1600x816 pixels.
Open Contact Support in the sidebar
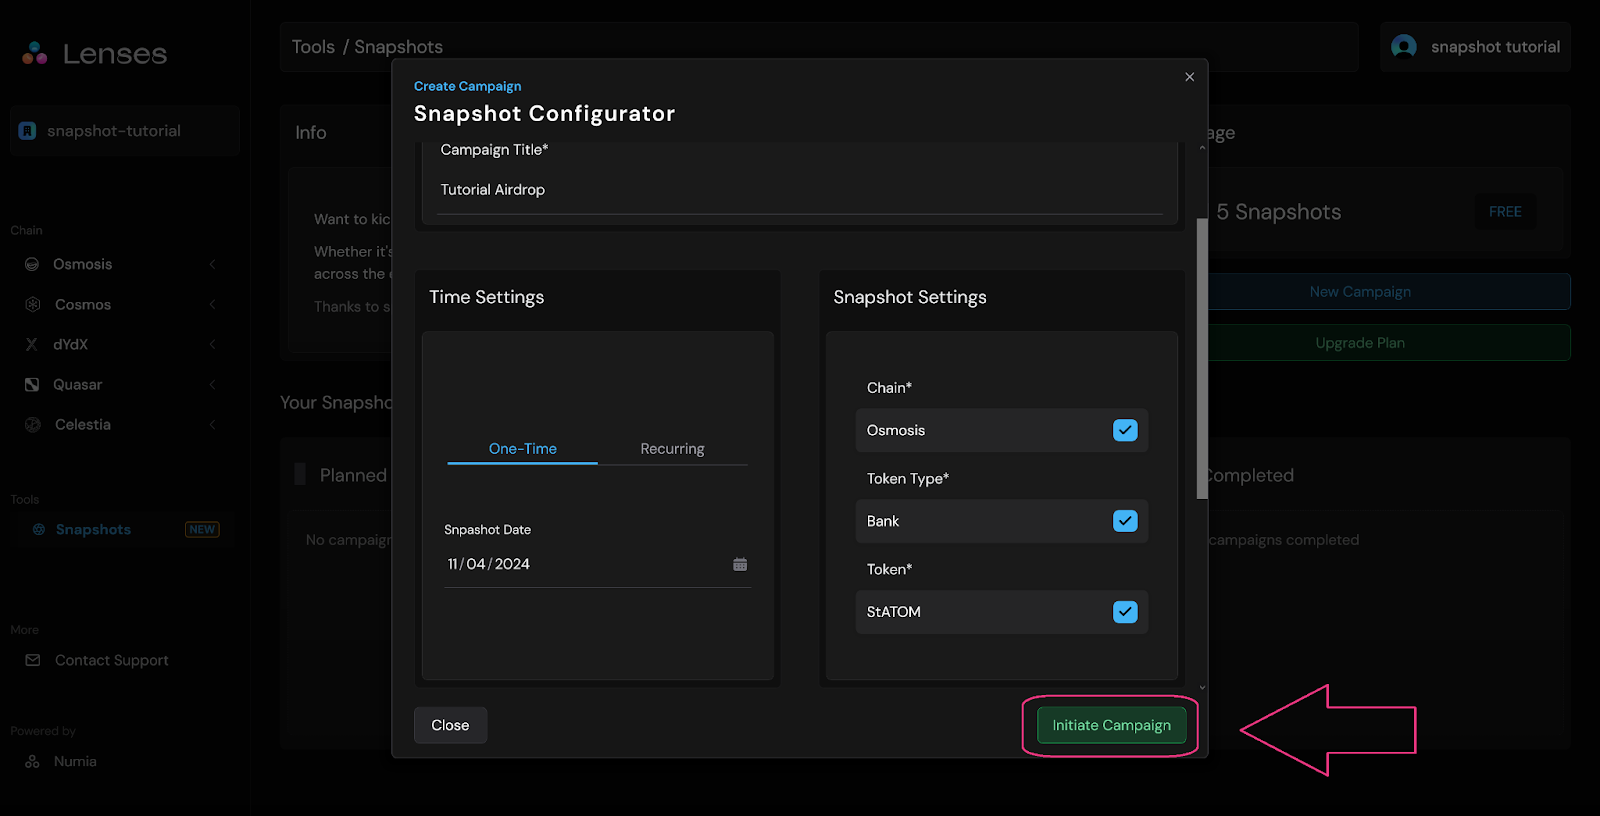pos(111,660)
